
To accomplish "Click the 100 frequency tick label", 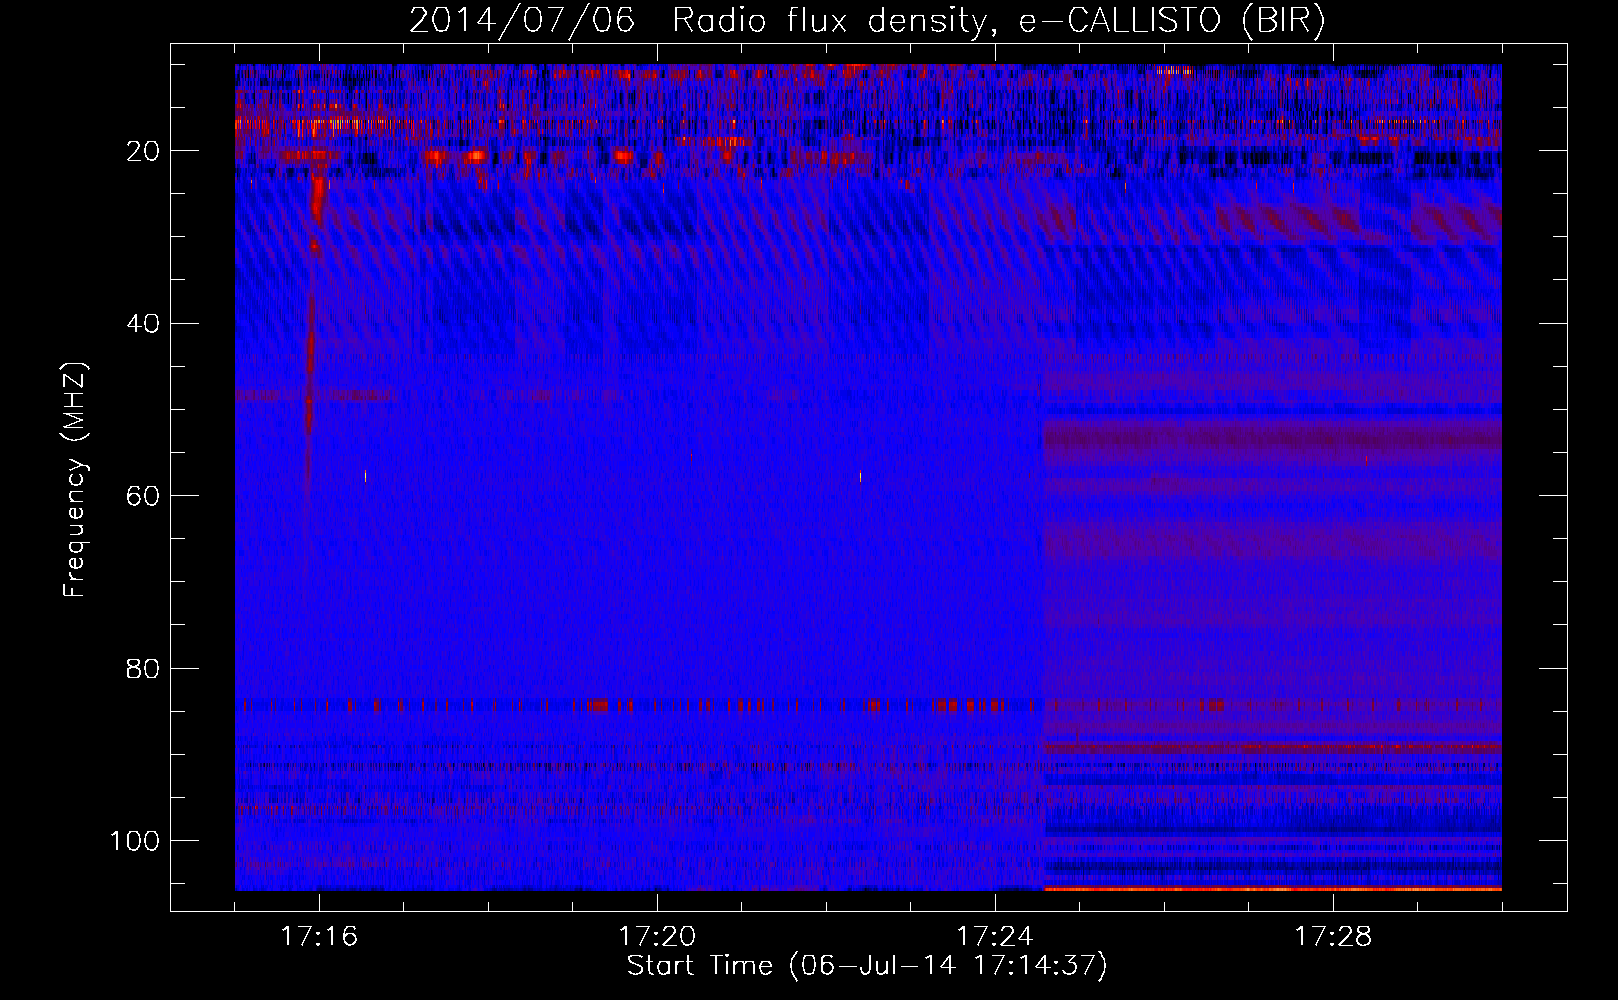I will [x=135, y=840].
